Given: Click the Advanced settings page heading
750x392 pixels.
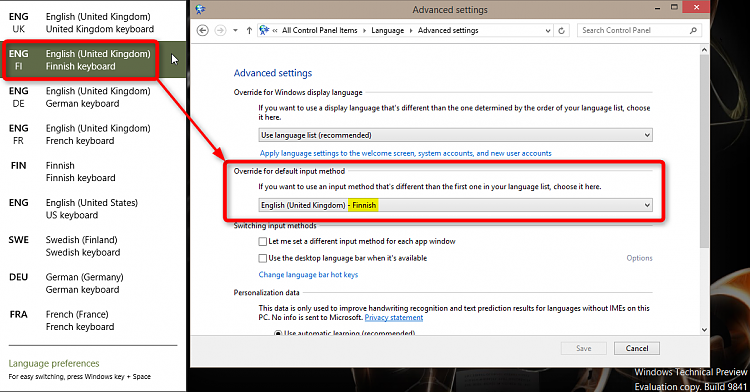Looking at the screenshot, I should [273, 73].
